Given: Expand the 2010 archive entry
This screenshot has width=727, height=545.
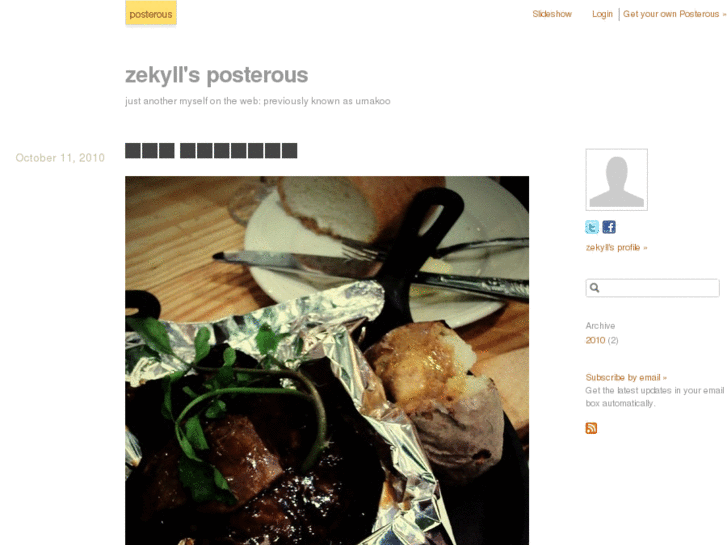Looking at the screenshot, I should pyautogui.click(x=595, y=340).
